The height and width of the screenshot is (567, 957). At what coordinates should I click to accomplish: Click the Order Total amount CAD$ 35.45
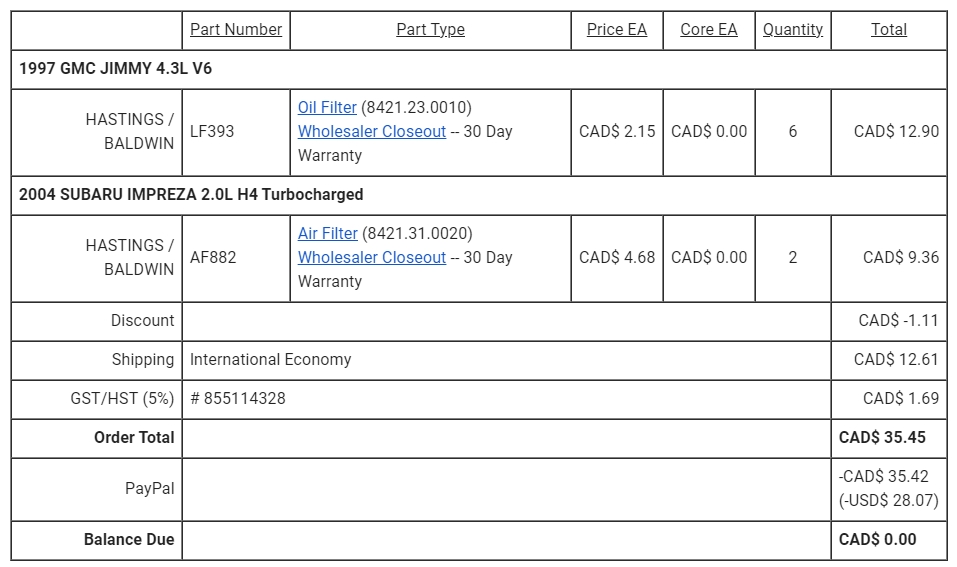(882, 438)
